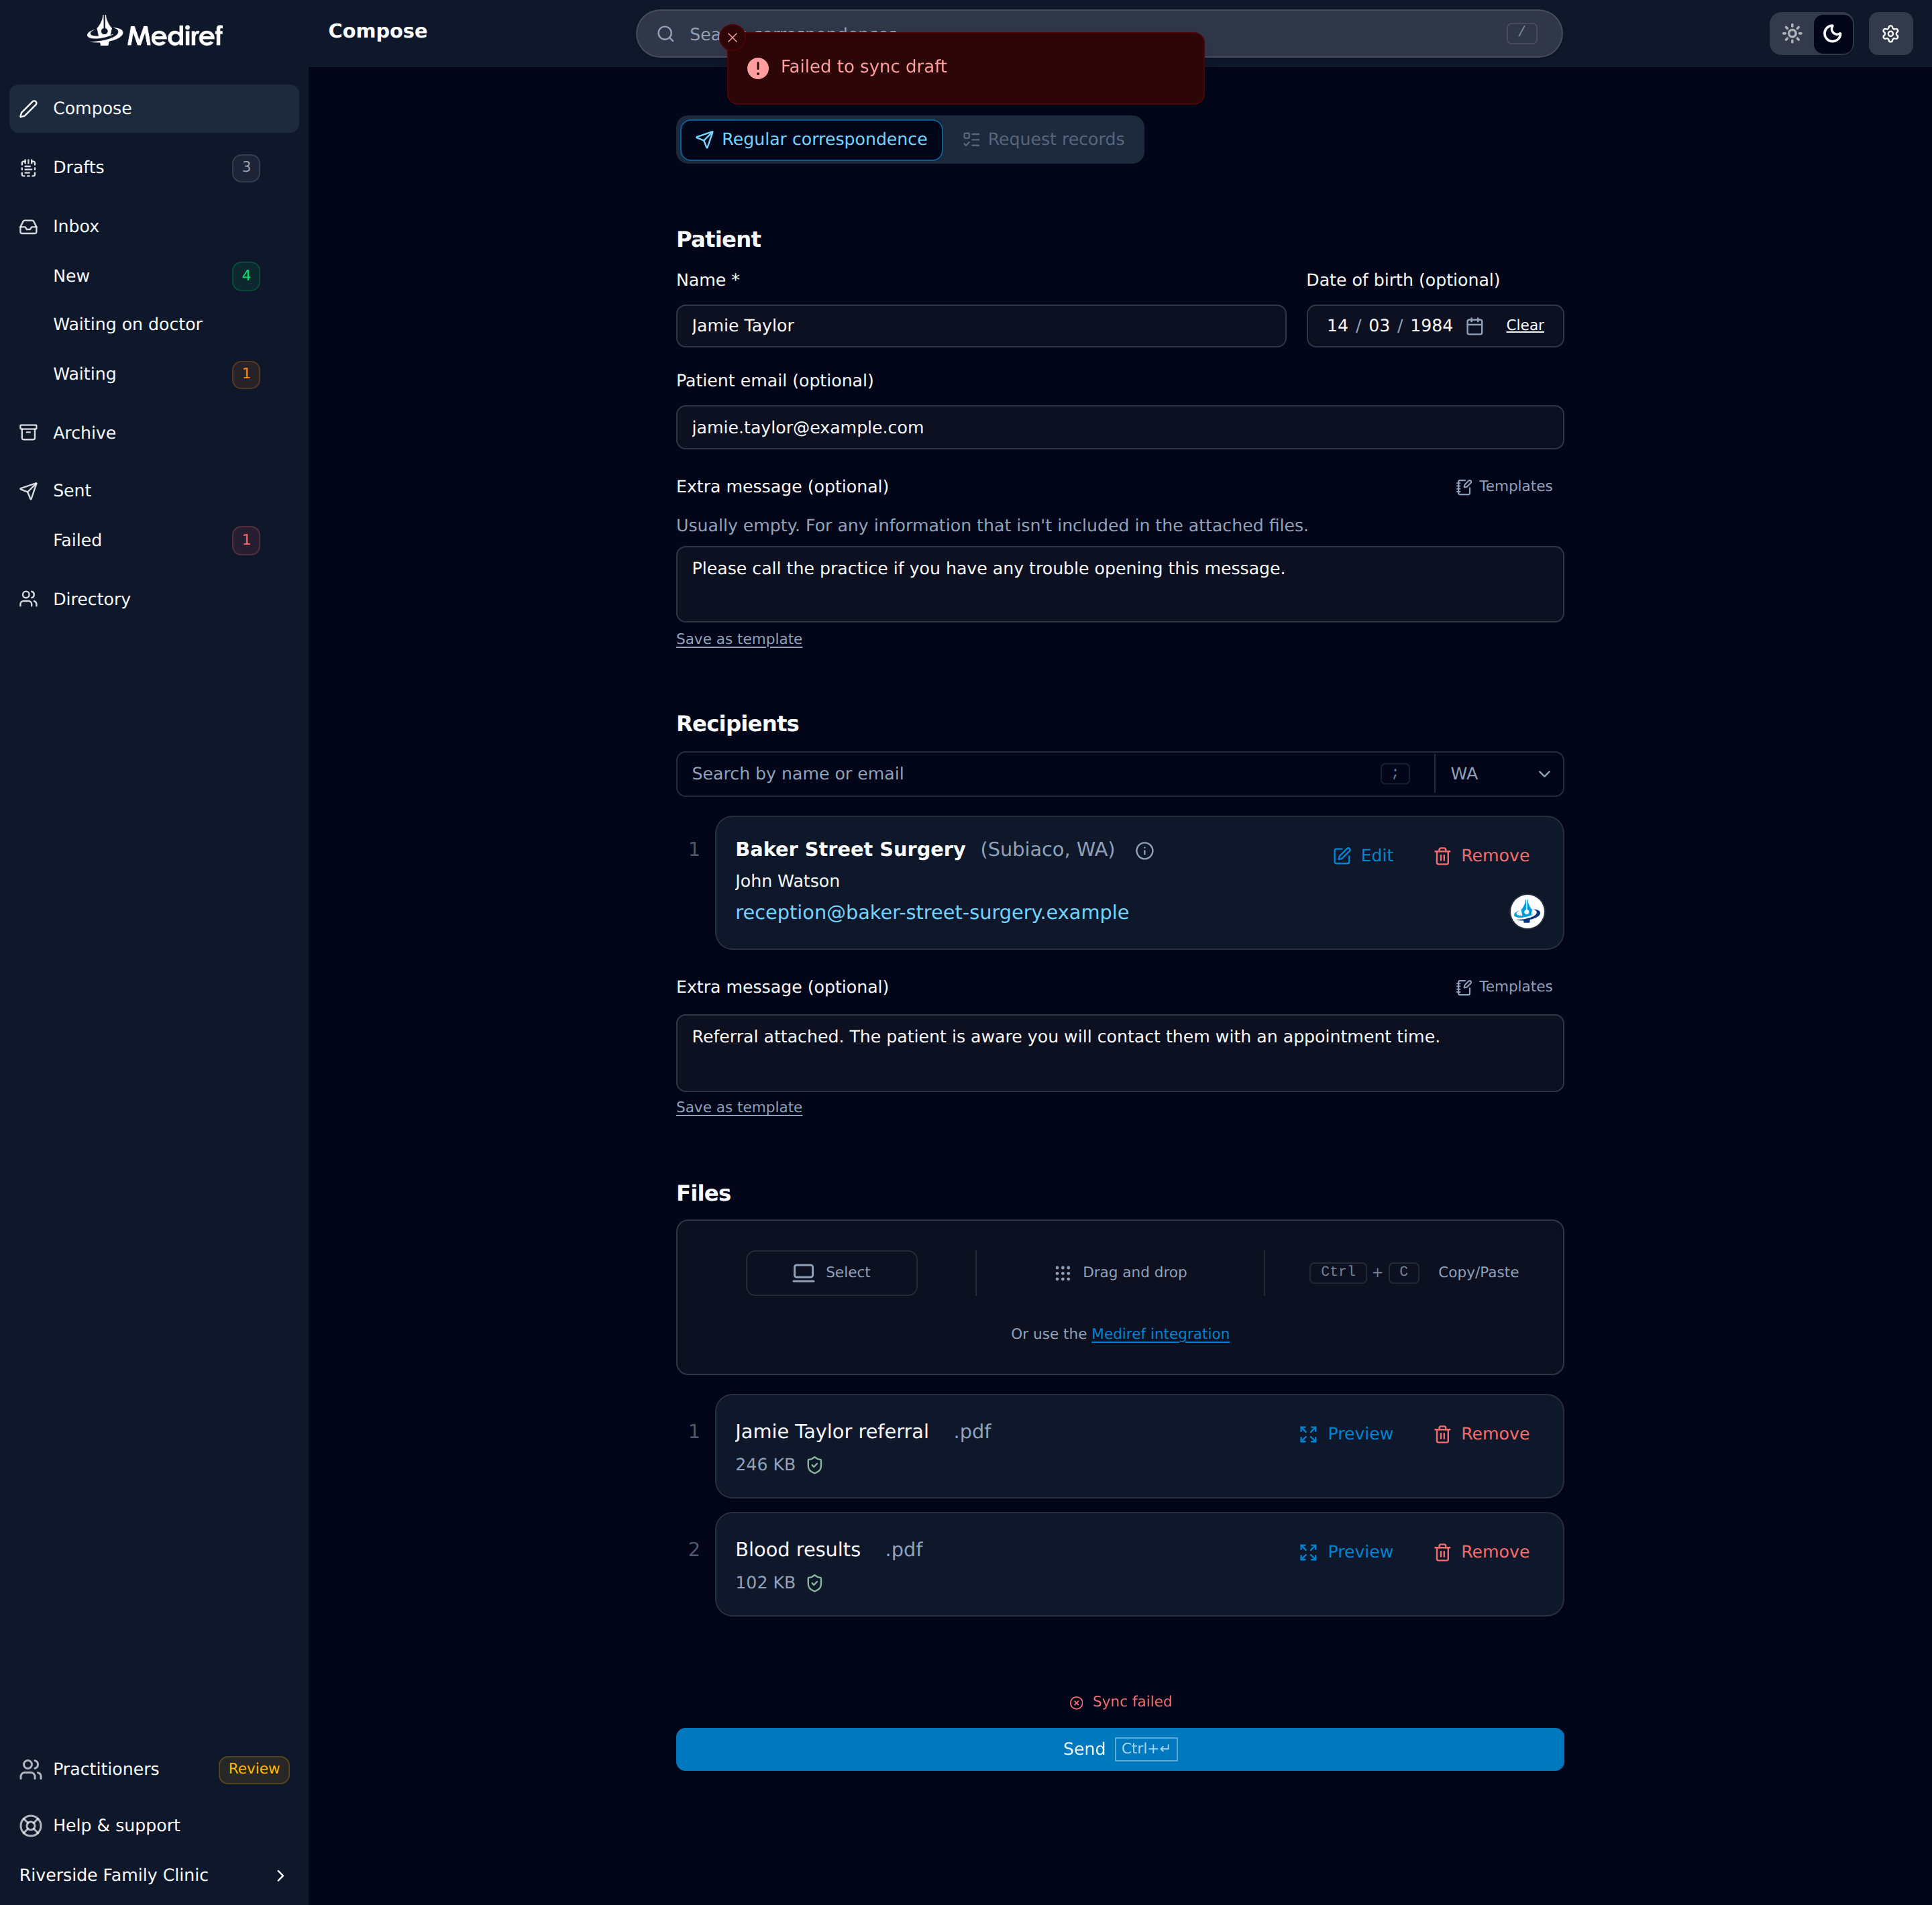
Task: Open the Directory page
Action: (x=154, y=599)
